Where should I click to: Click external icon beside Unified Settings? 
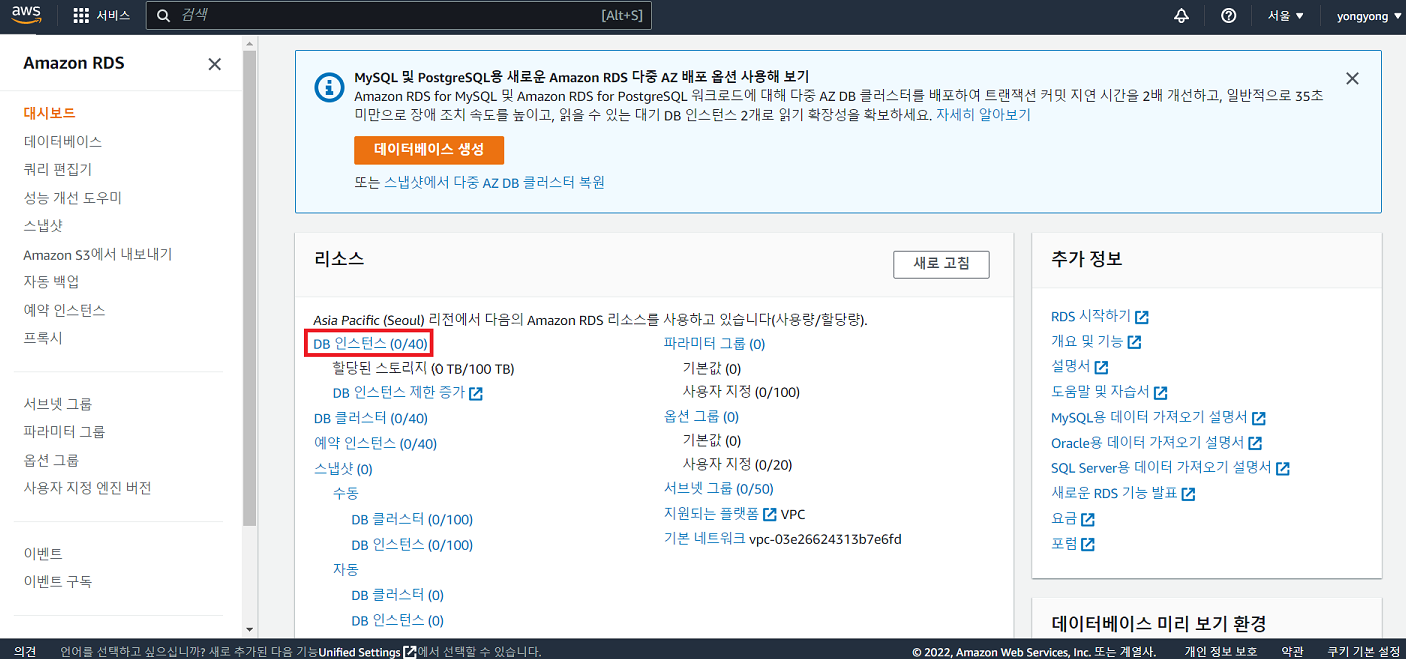pyautogui.click(x=410, y=652)
